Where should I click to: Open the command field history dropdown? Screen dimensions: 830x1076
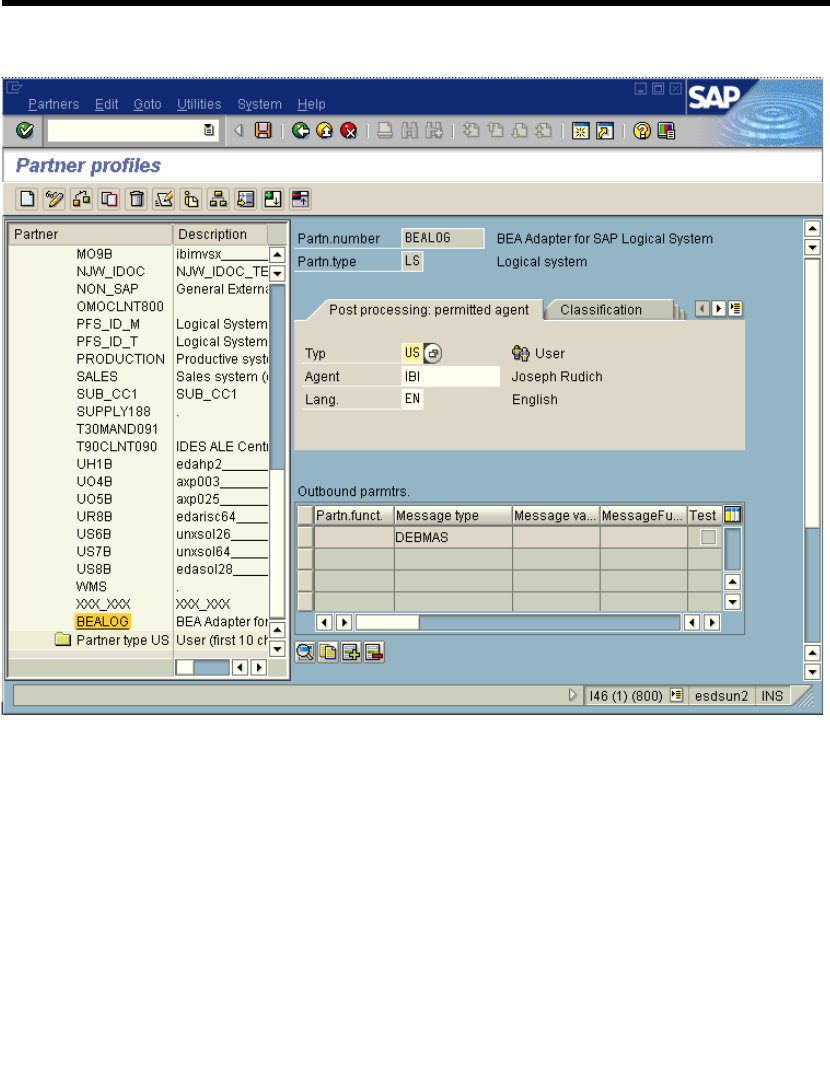pos(209,130)
